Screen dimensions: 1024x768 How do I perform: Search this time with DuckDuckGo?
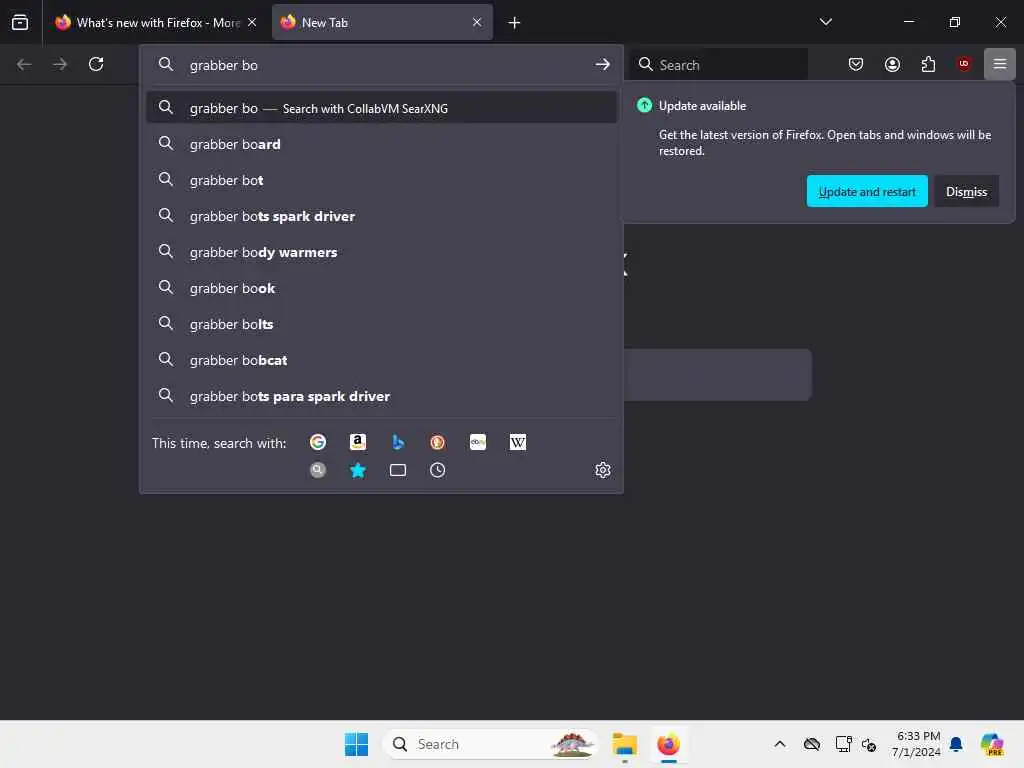point(438,442)
